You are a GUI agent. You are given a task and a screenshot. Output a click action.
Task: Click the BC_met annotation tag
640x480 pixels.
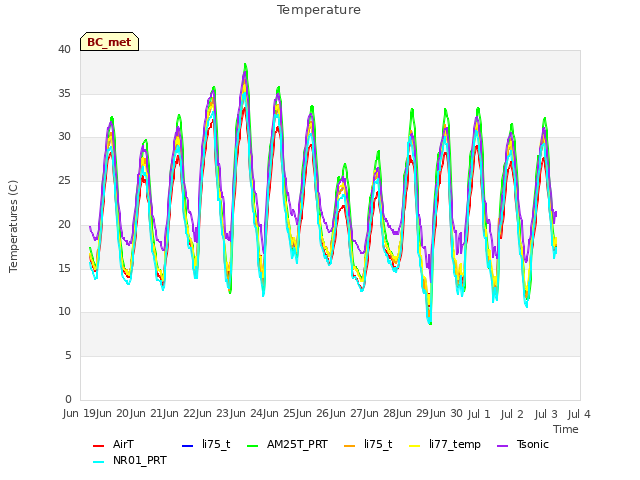(x=109, y=42)
